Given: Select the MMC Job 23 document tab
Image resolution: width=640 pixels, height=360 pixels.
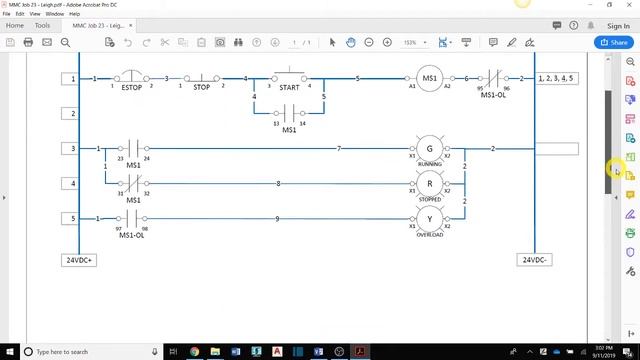Looking at the screenshot, I should [98, 25].
